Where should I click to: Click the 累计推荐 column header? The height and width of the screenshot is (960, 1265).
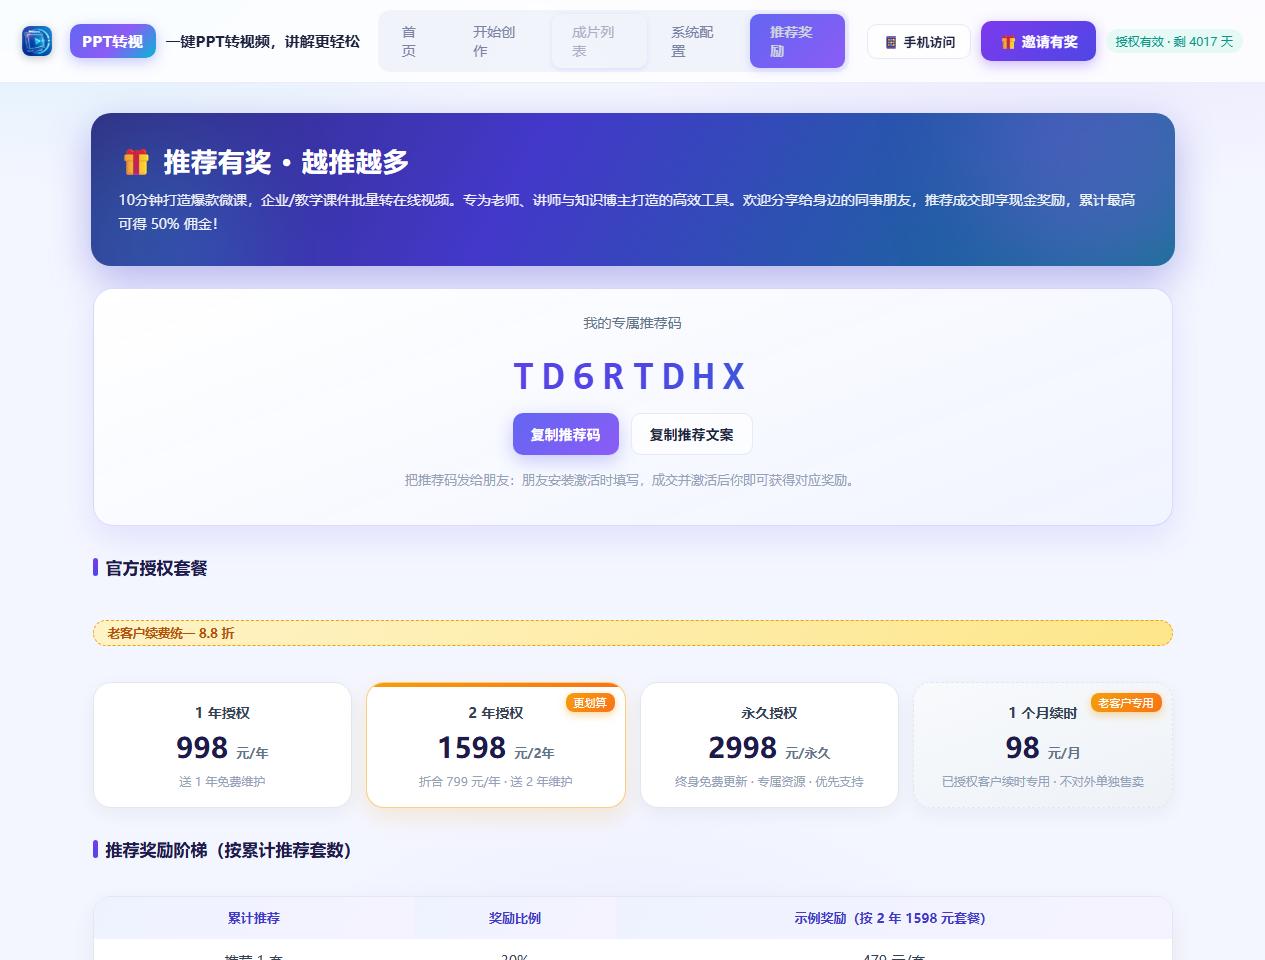click(x=254, y=918)
